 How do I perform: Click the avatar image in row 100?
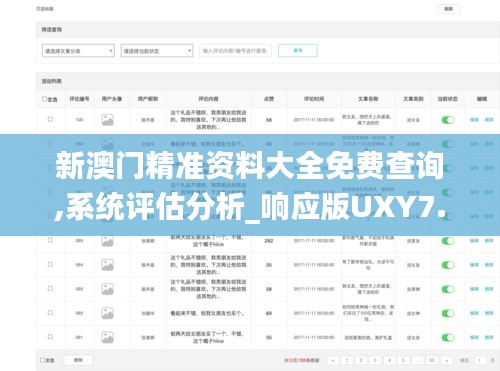(x=107, y=120)
